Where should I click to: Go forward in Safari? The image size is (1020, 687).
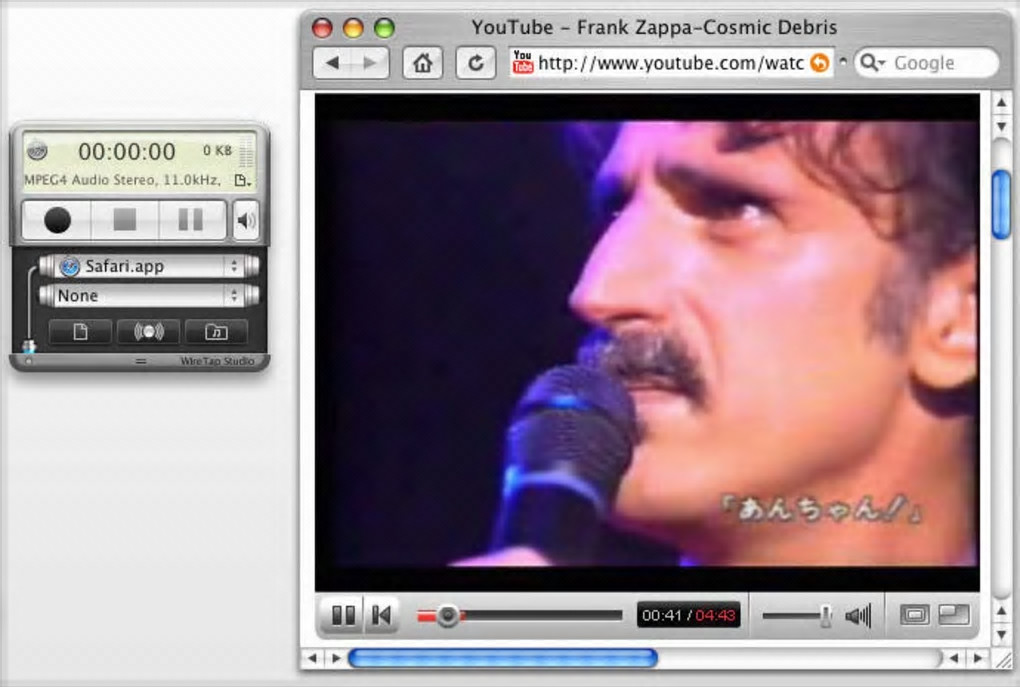pyautogui.click(x=370, y=63)
